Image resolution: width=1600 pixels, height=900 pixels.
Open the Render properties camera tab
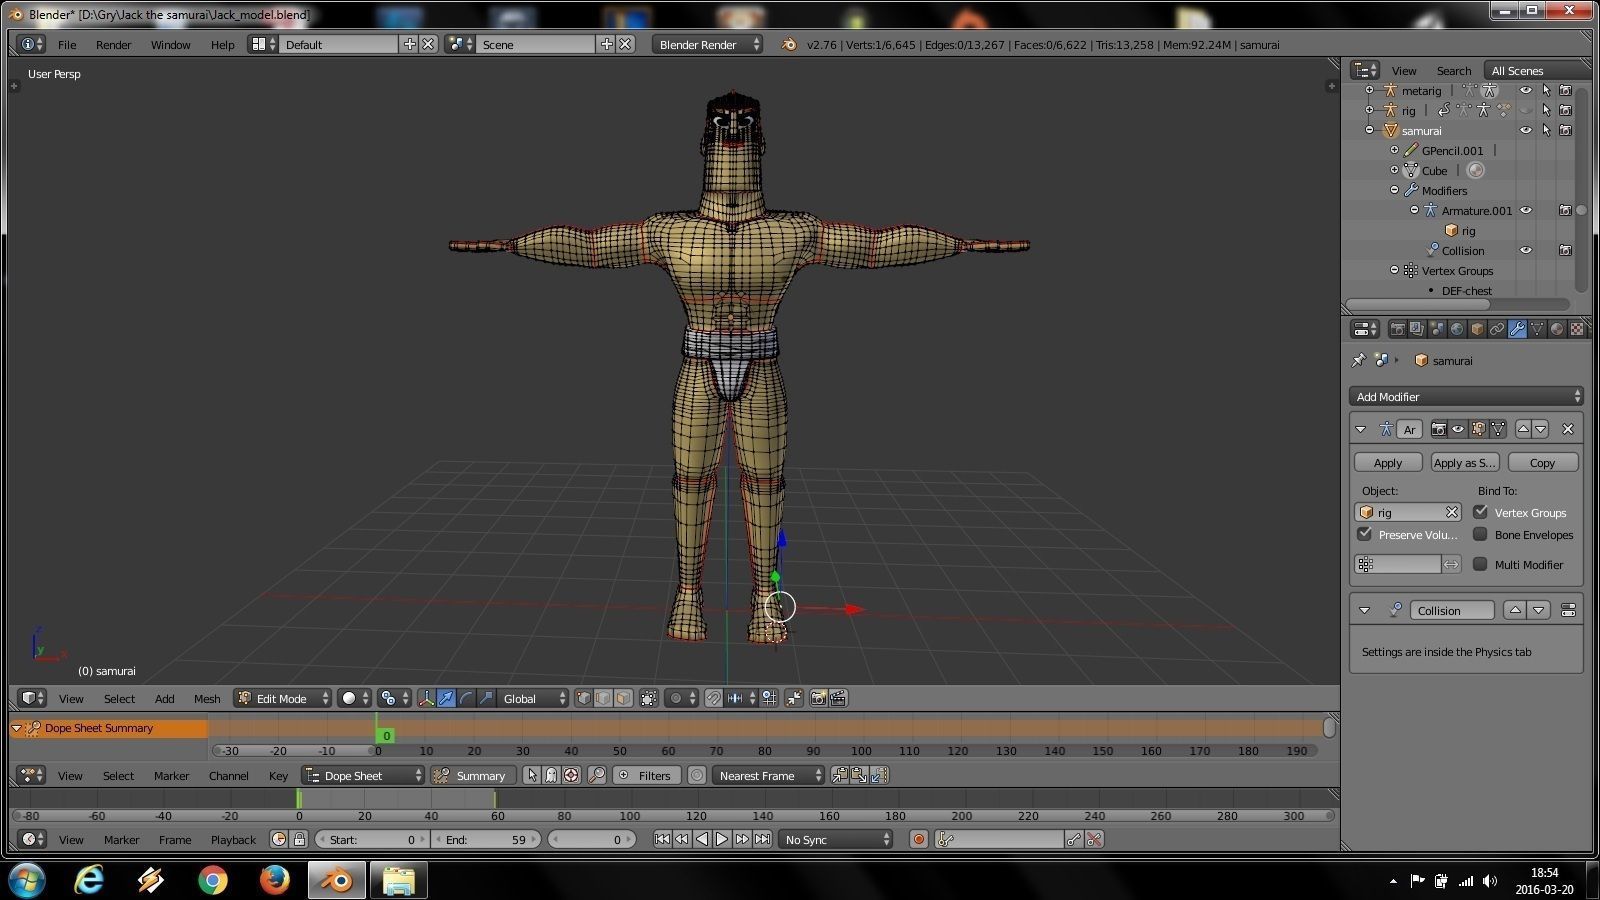[x=1398, y=329]
